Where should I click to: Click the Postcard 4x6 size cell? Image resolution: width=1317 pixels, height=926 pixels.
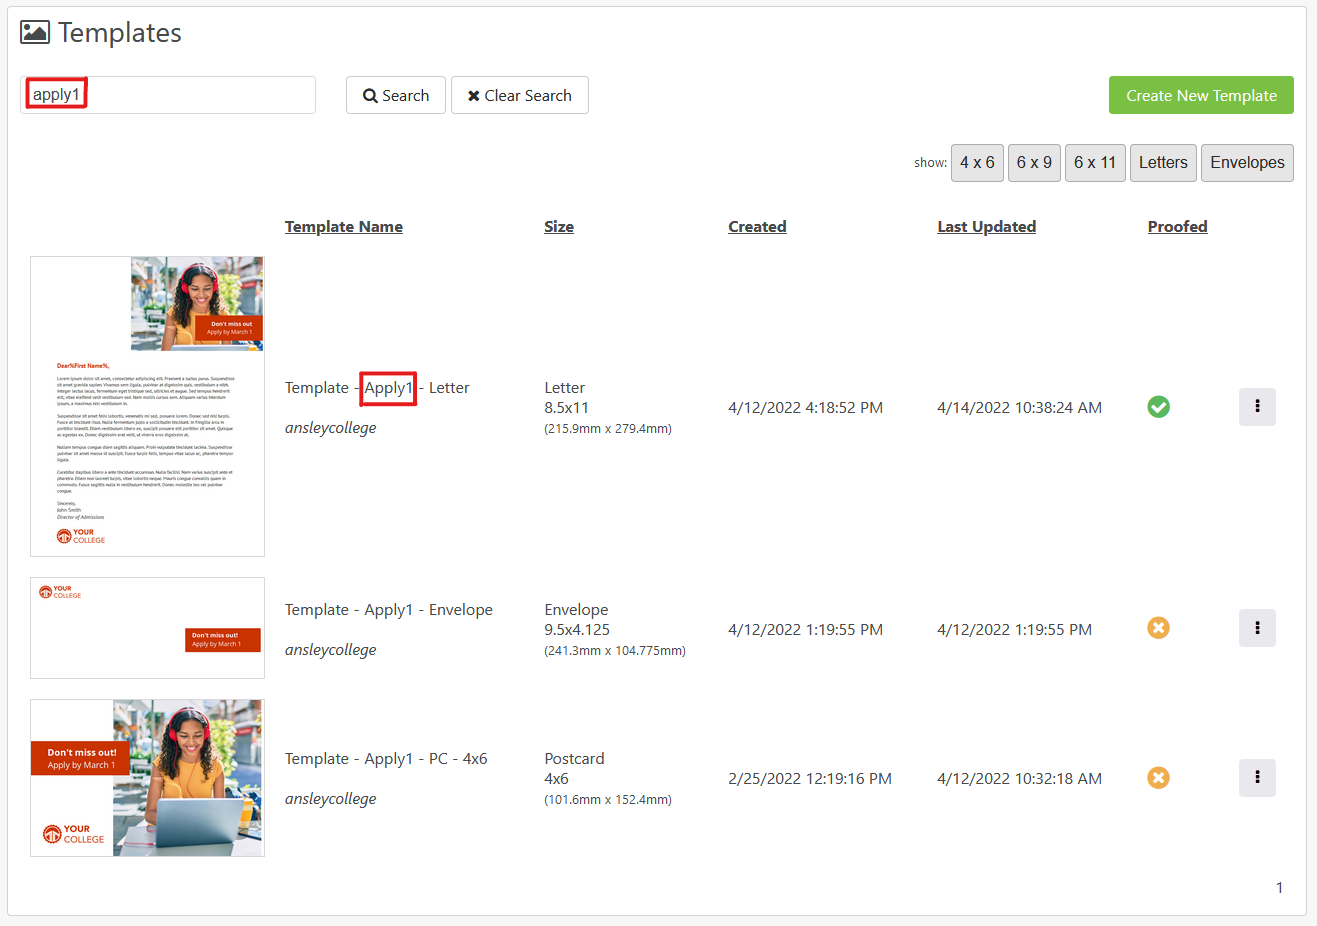[608, 779]
